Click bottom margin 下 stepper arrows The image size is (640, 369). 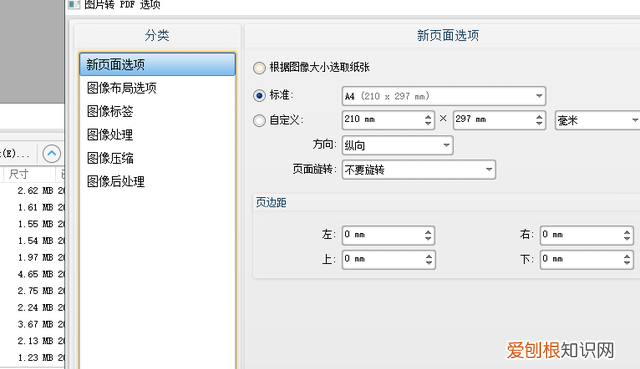tap(627, 260)
